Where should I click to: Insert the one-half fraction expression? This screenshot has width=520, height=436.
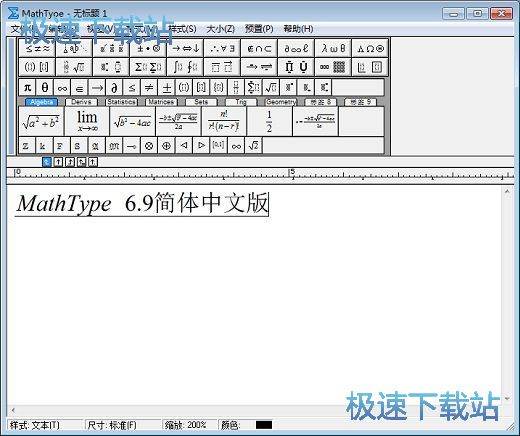point(269,121)
